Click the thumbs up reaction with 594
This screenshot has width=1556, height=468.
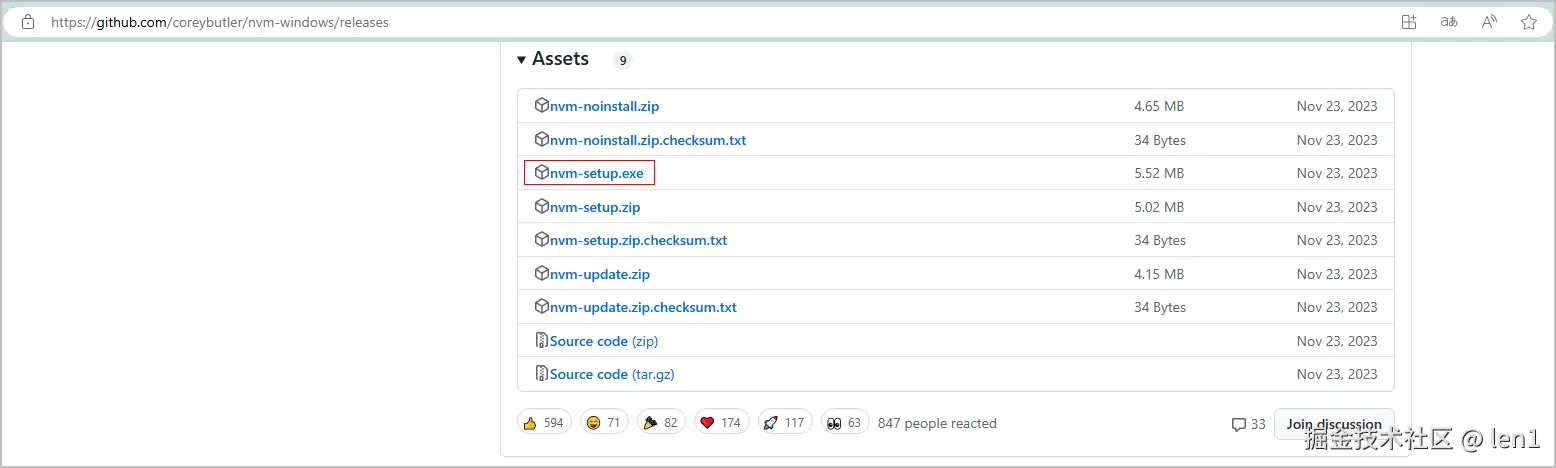(x=544, y=423)
